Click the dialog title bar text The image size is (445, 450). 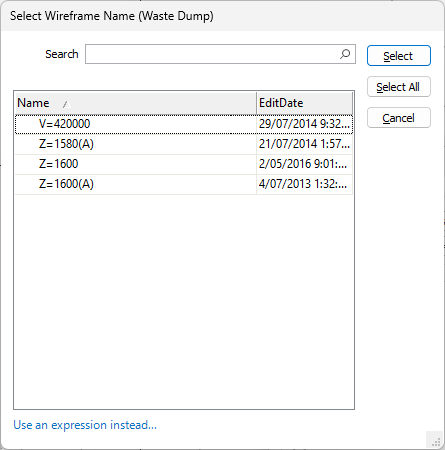pos(112,16)
